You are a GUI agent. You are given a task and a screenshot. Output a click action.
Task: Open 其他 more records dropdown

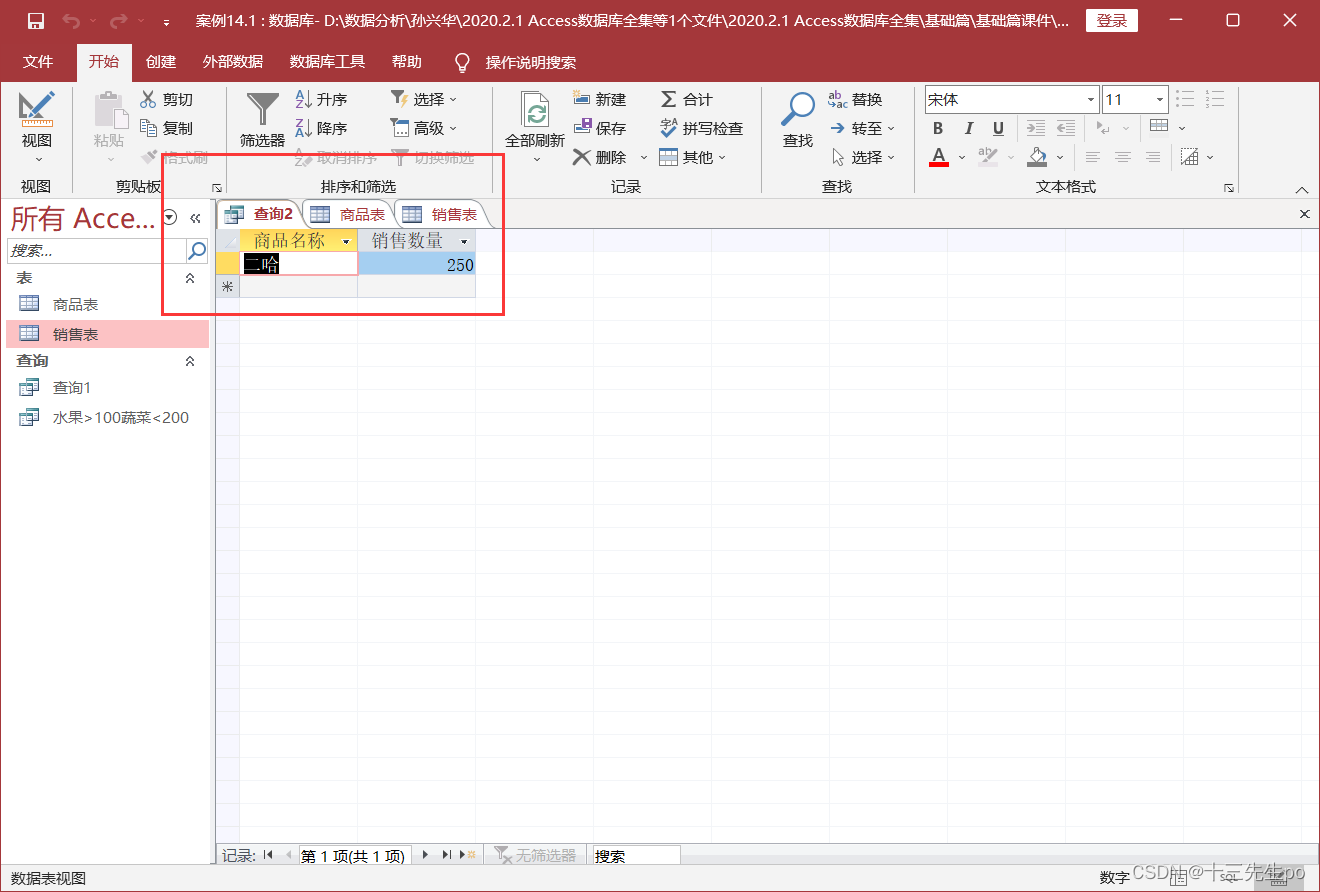point(693,157)
